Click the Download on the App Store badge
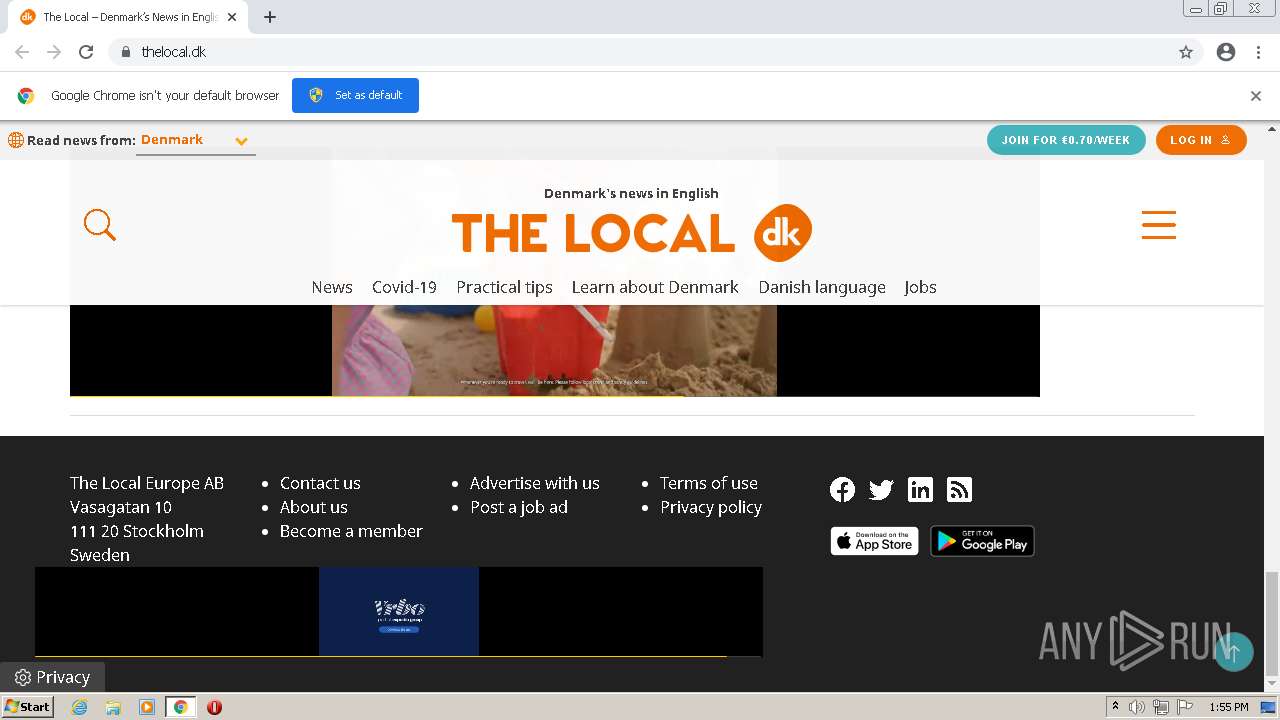 tap(874, 541)
